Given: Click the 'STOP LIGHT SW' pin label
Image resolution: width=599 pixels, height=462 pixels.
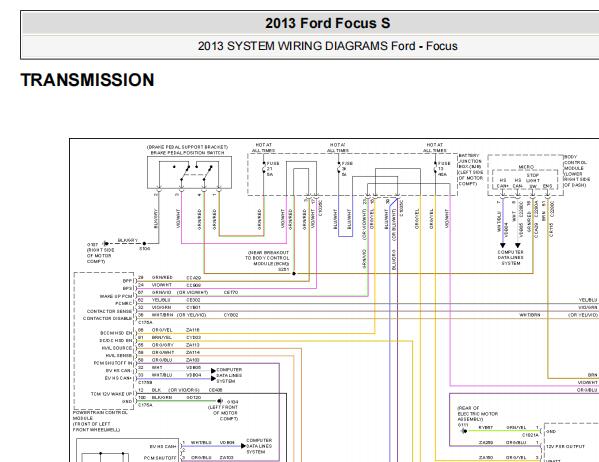Looking at the screenshot, I should (532, 181).
